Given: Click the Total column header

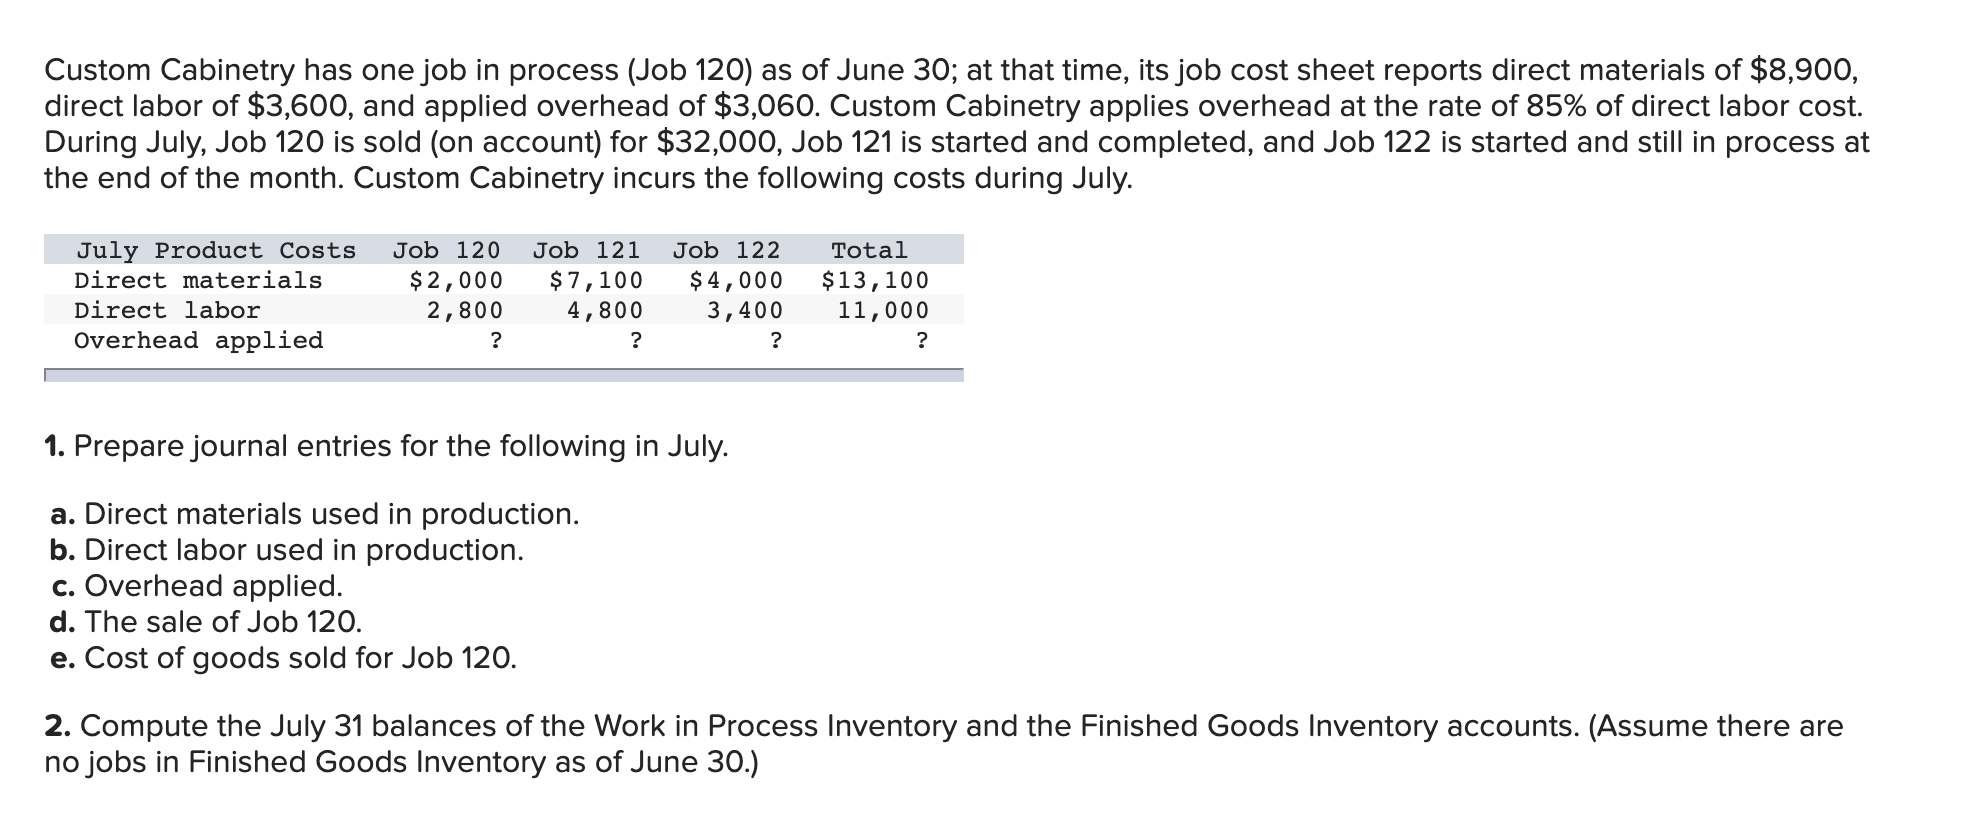Looking at the screenshot, I should (869, 250).
